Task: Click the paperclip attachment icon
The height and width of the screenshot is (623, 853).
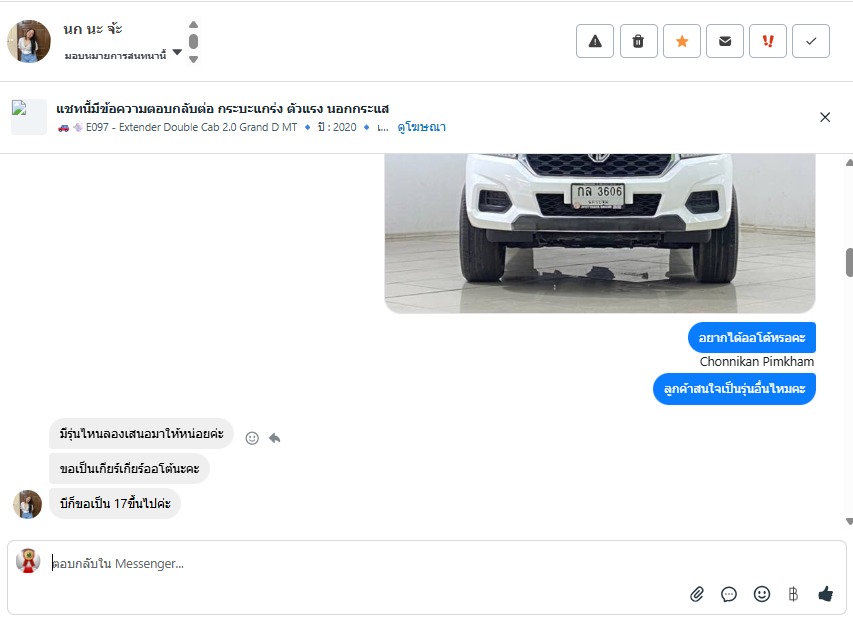Action: (x=697, y=594)
